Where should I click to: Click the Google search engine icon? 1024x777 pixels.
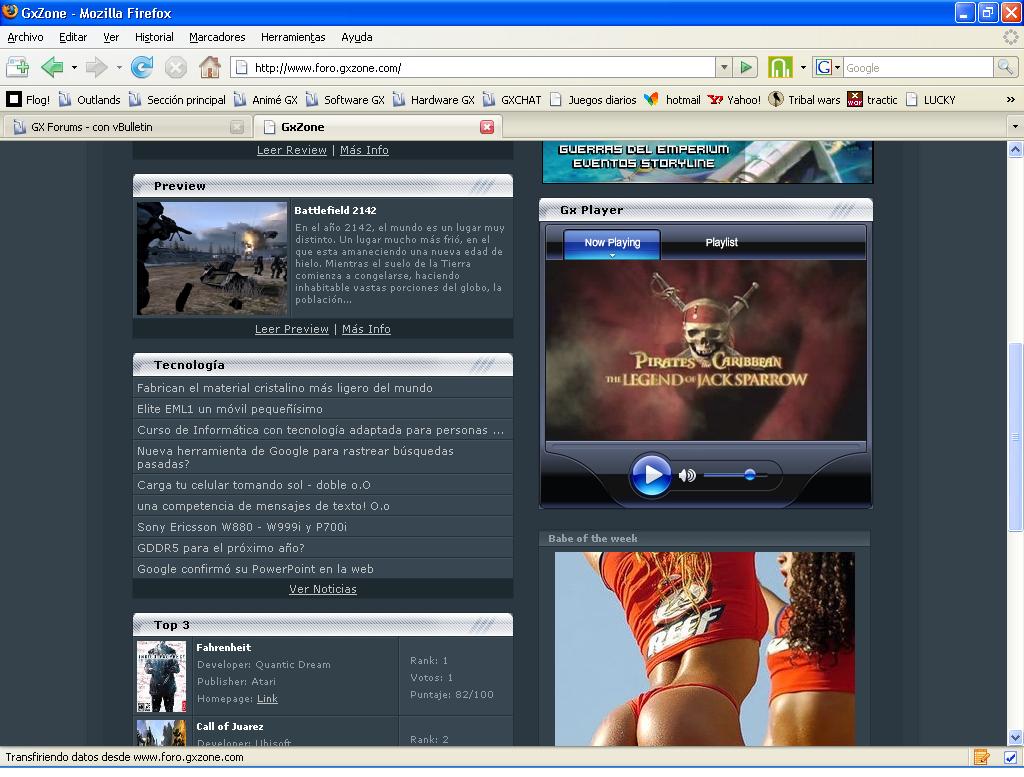pyautogui.click(x=824, y=67)
